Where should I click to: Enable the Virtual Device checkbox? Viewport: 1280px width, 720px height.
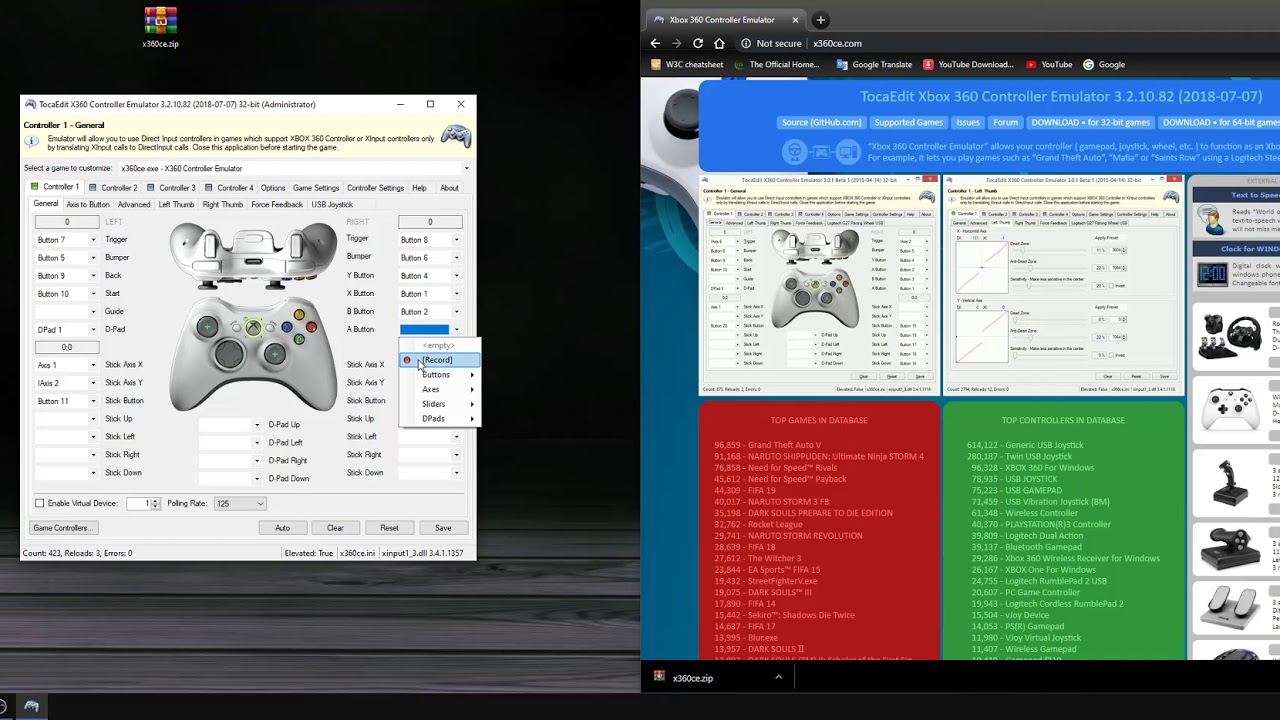pos(40,503)
